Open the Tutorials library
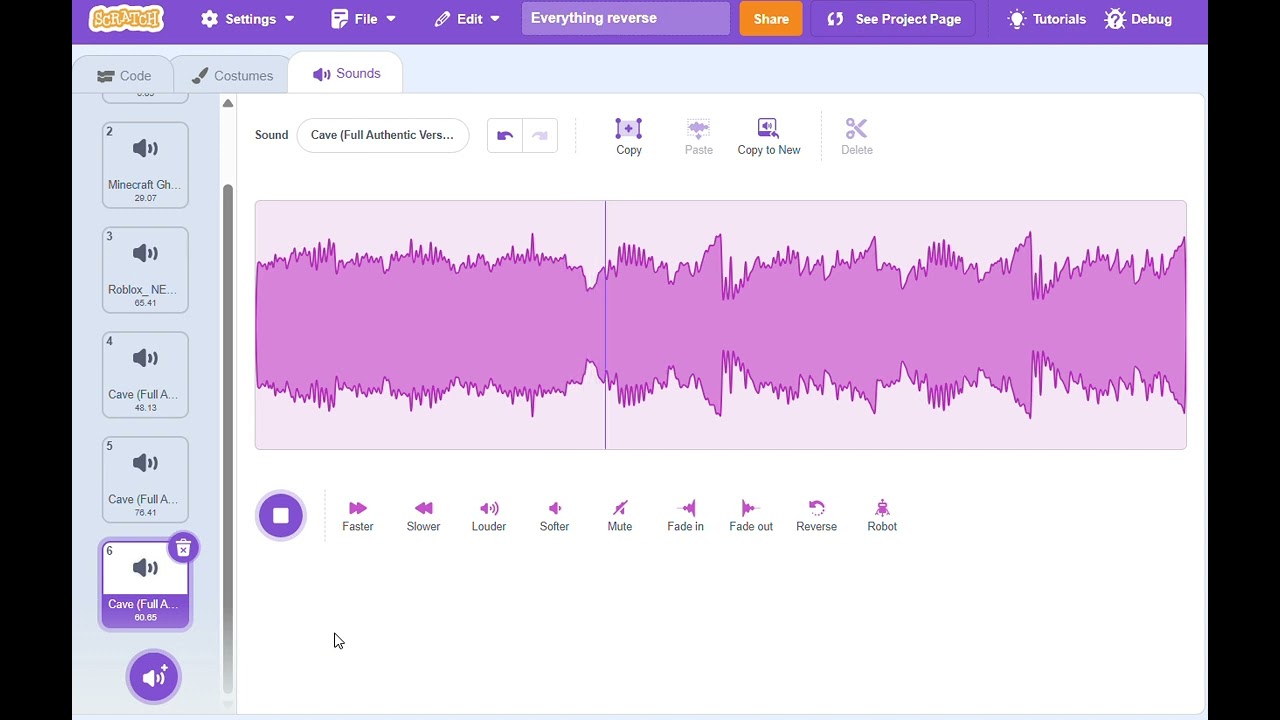The image size is (1280, 720). pos(1047,19)
